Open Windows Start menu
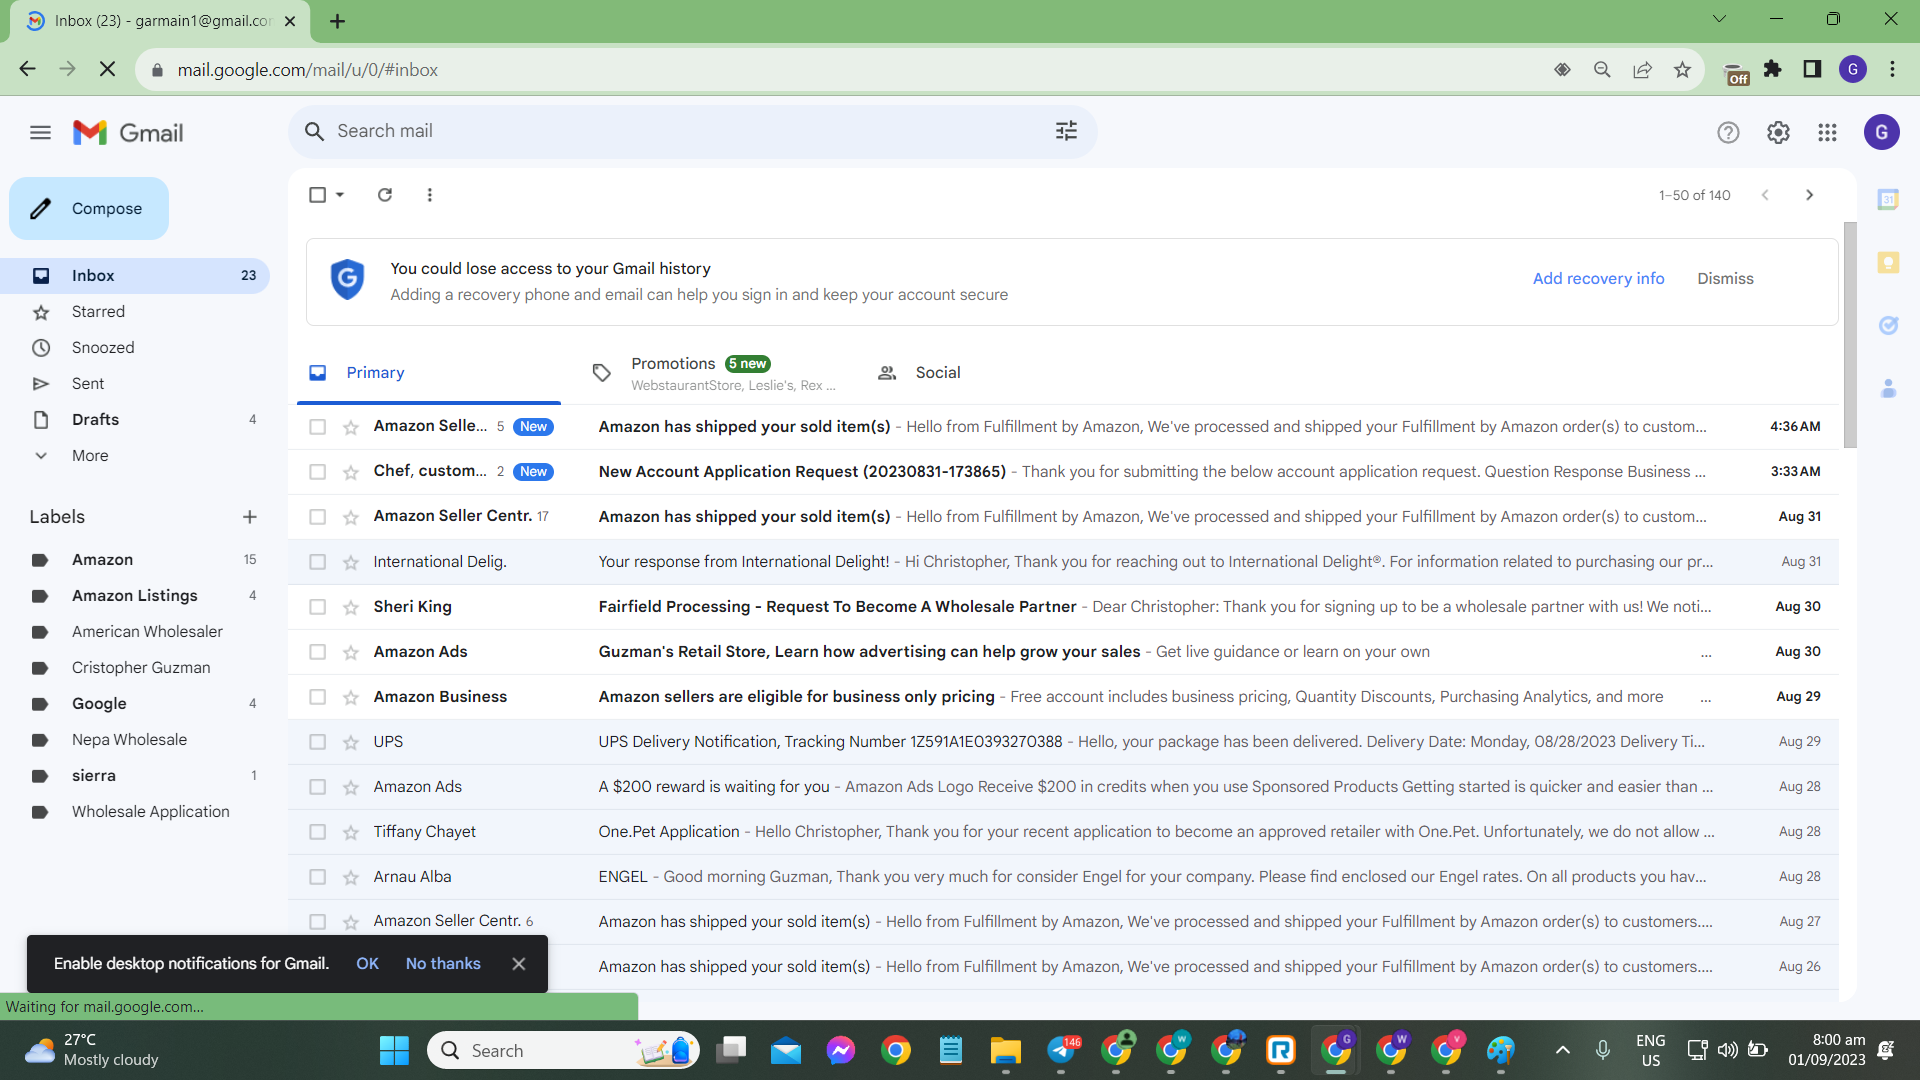The image size is (1920, 1080). click(x=394, y=1050)
